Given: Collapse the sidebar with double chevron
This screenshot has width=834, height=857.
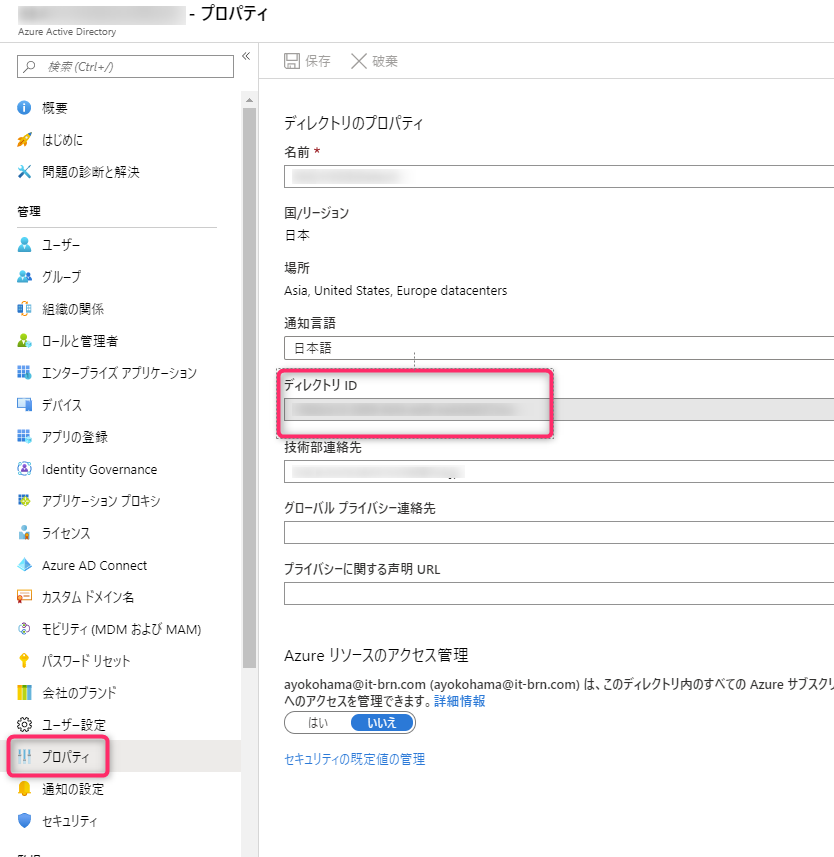Looking at the screenshot, I should click(246, 56).
